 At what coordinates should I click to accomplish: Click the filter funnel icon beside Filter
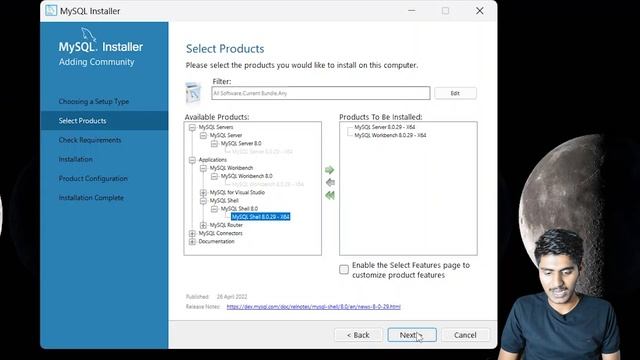(193, 92)
